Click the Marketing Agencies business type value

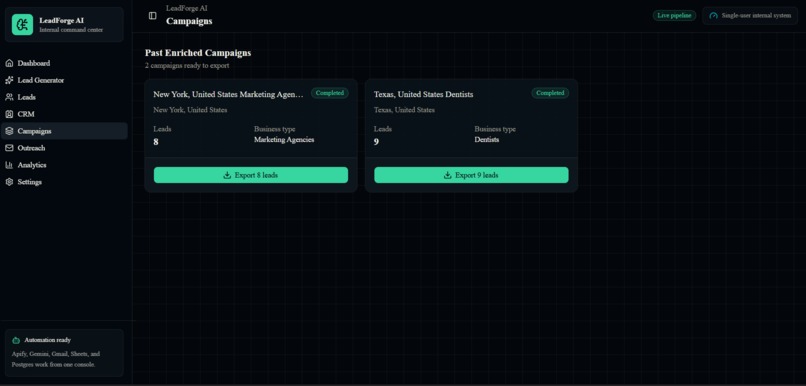click(x=284, y=140)
